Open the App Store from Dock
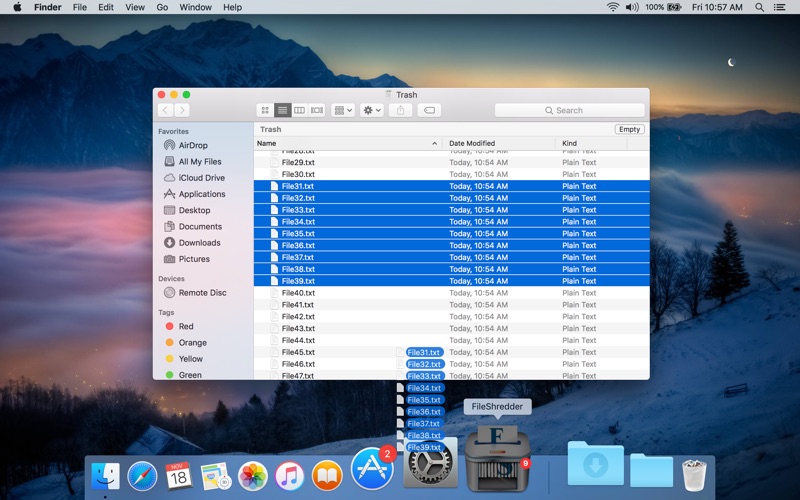Image resolution: width=800 pixels, height=500 pixels. 372,469
